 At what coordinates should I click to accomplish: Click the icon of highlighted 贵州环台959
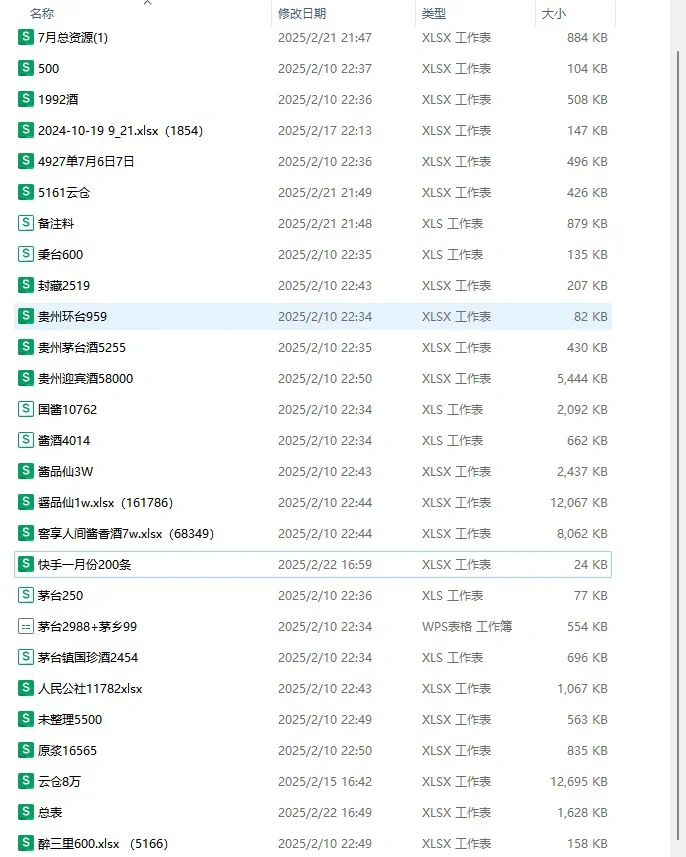click(26, 316)
